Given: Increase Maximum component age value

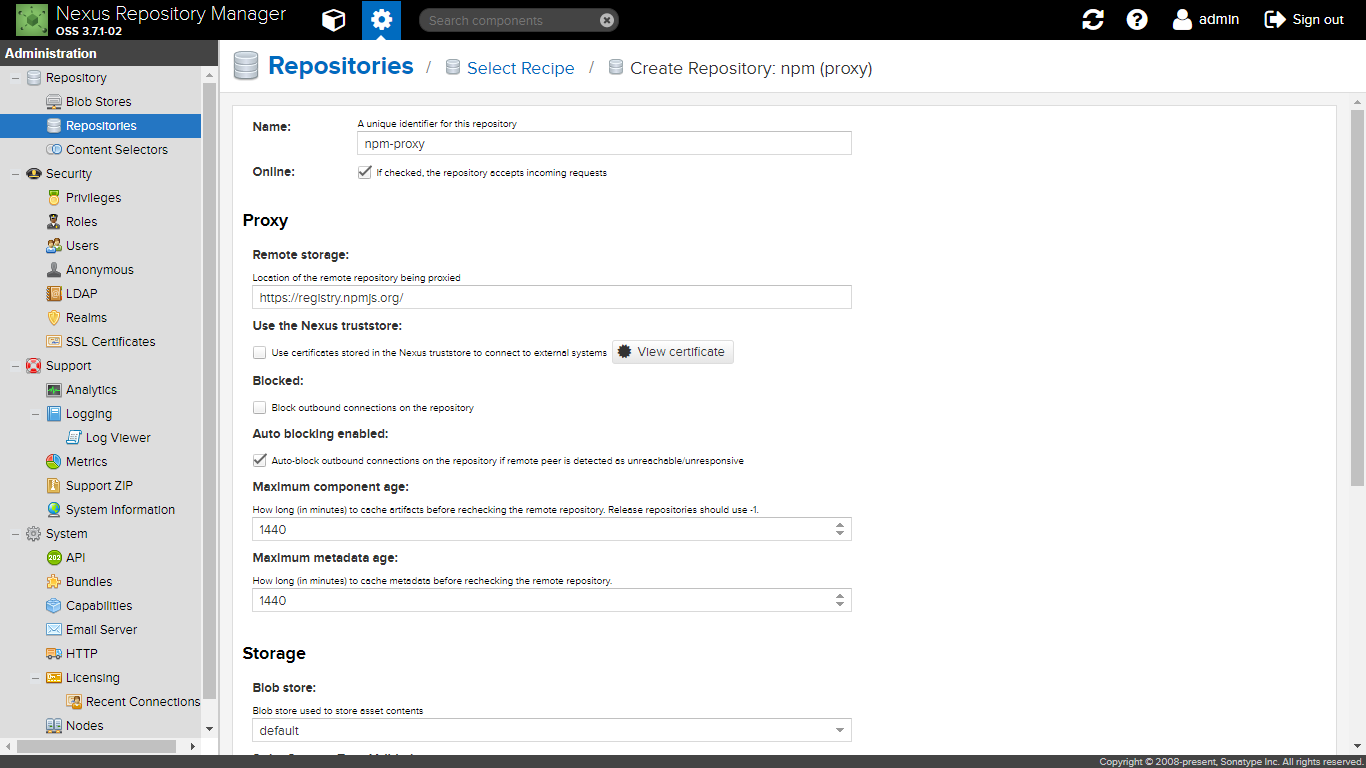Looking at the screenshot, I should pyautogui.click(x=840, y=524).
